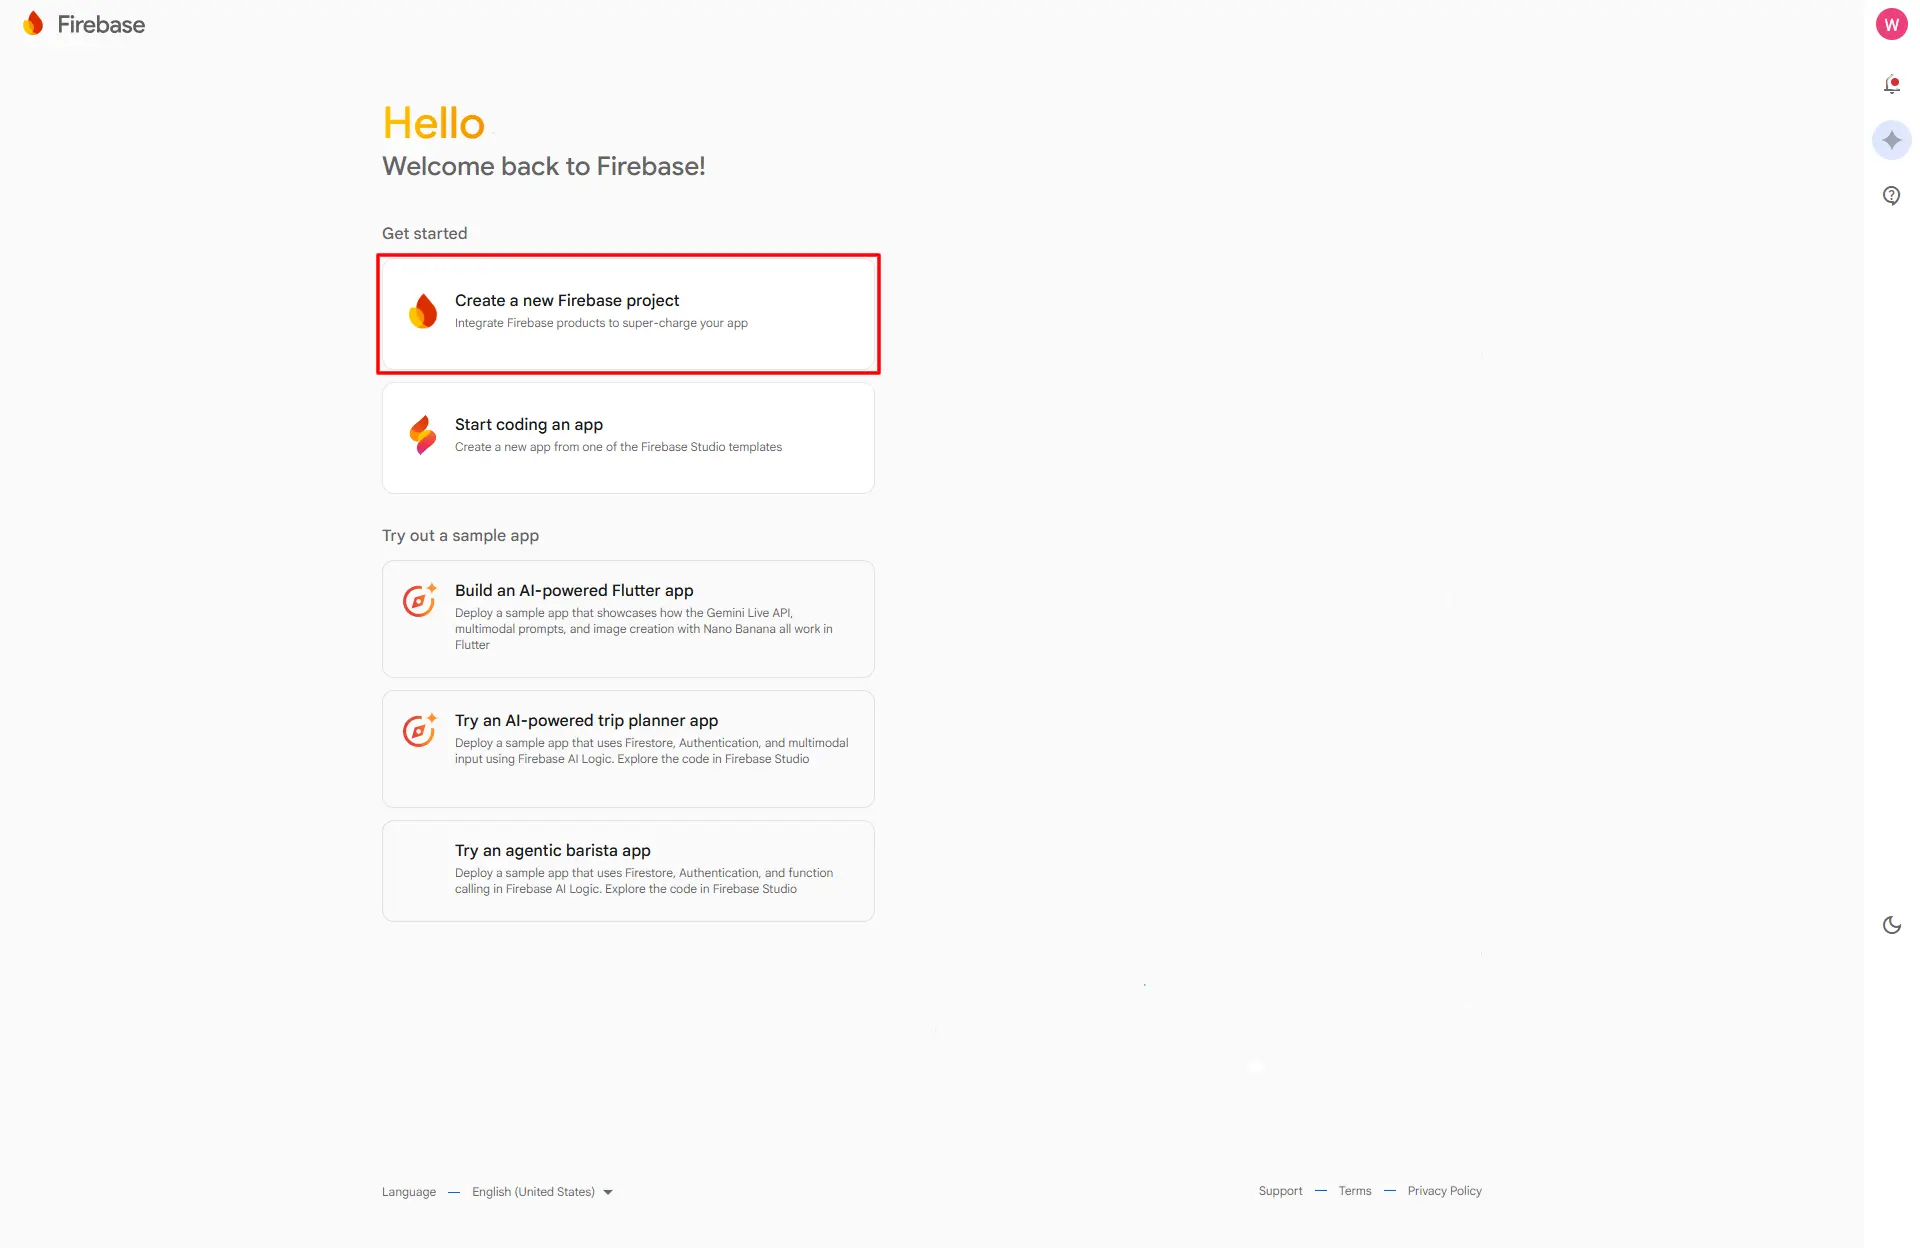This screenshot has height=1248, width=1920.
Task: Click the trip planner compass icon
Action: tap(420, 730)
